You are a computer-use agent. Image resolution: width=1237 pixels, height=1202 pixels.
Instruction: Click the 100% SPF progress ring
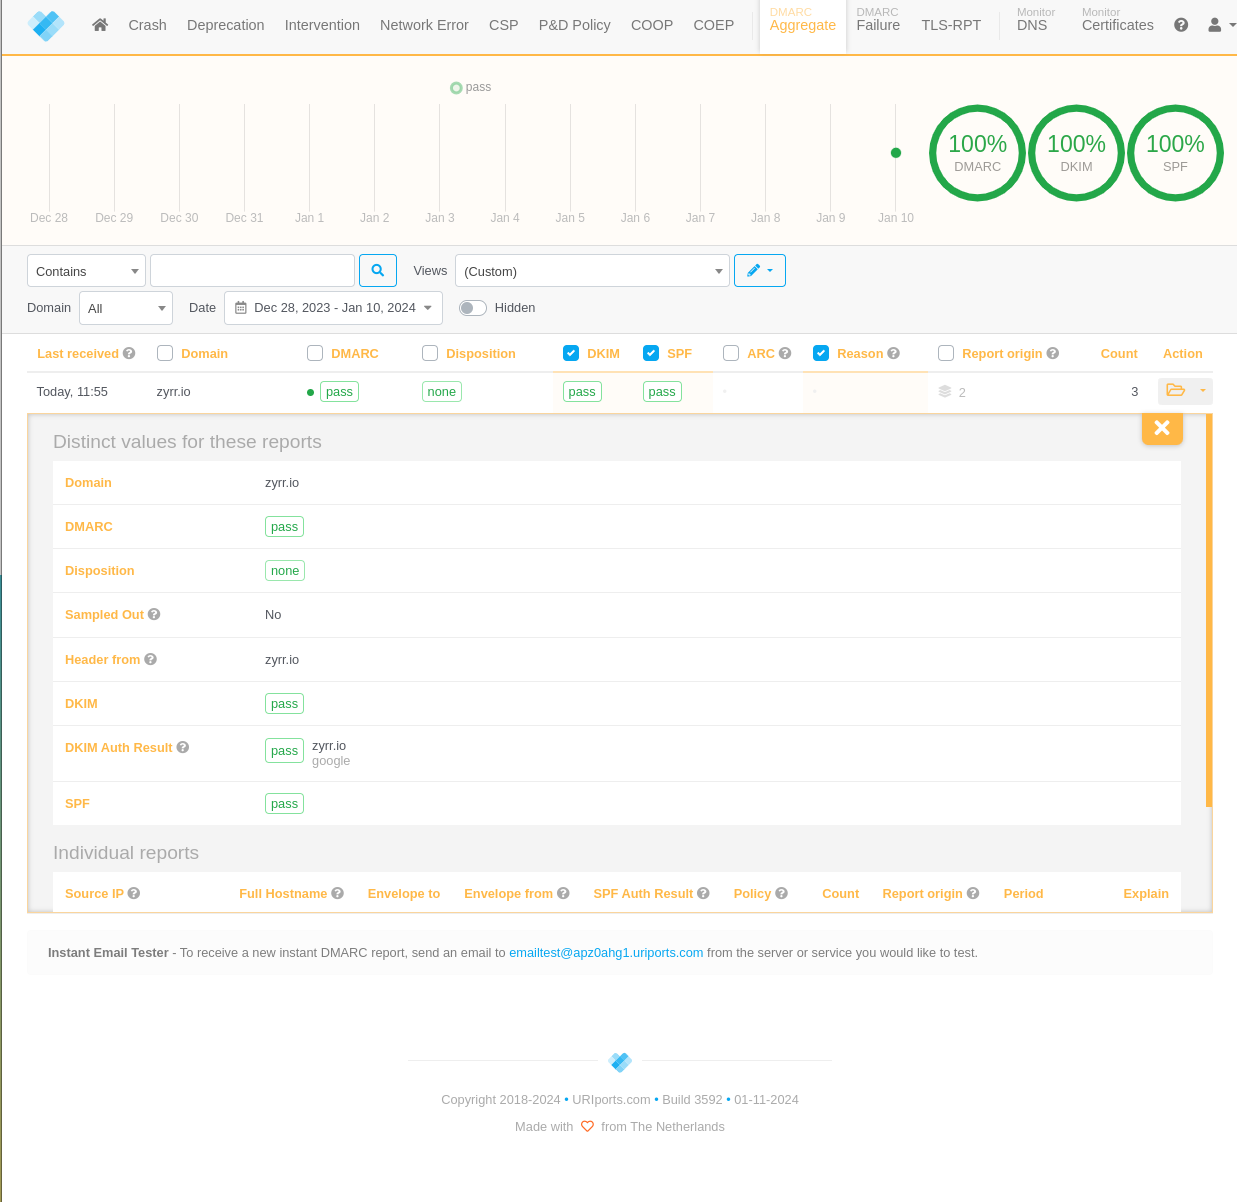[x=1174, y=152]
